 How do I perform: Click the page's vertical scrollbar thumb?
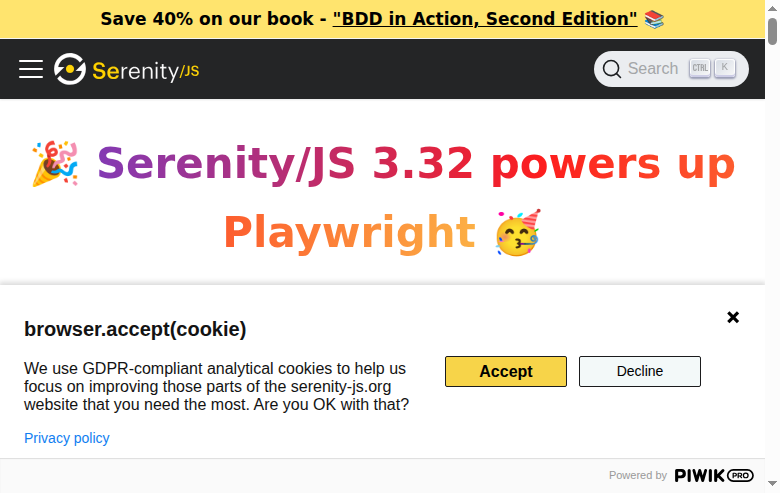(772, 30)
